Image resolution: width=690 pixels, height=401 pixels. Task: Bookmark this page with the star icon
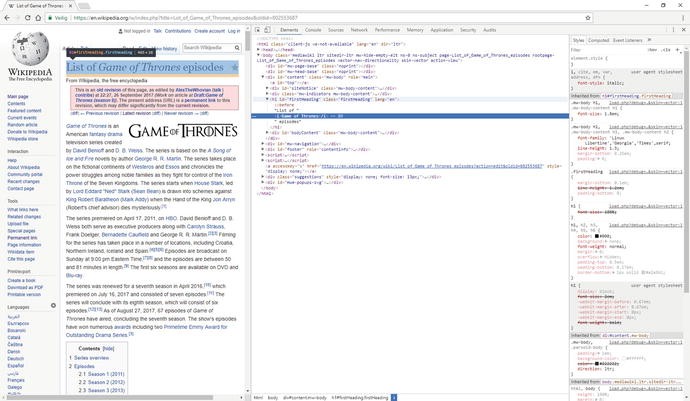coord(587,18)
